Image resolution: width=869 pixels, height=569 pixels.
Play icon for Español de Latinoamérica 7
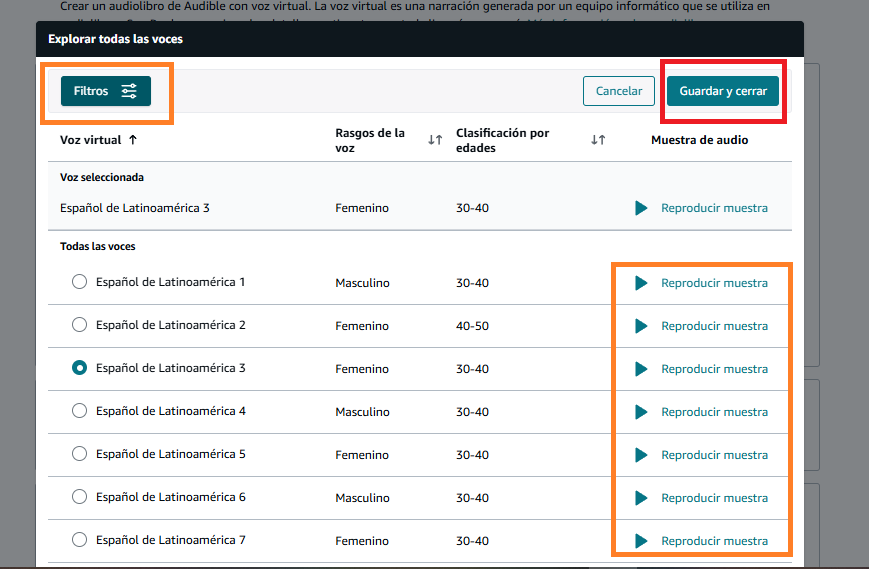[641, 541]
